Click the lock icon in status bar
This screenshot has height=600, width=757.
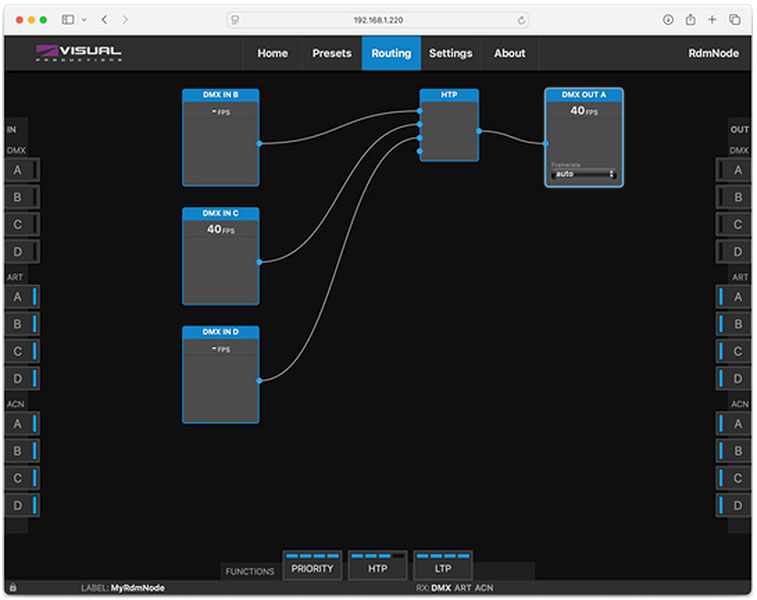pyautogui.click(x=12, y=587)
